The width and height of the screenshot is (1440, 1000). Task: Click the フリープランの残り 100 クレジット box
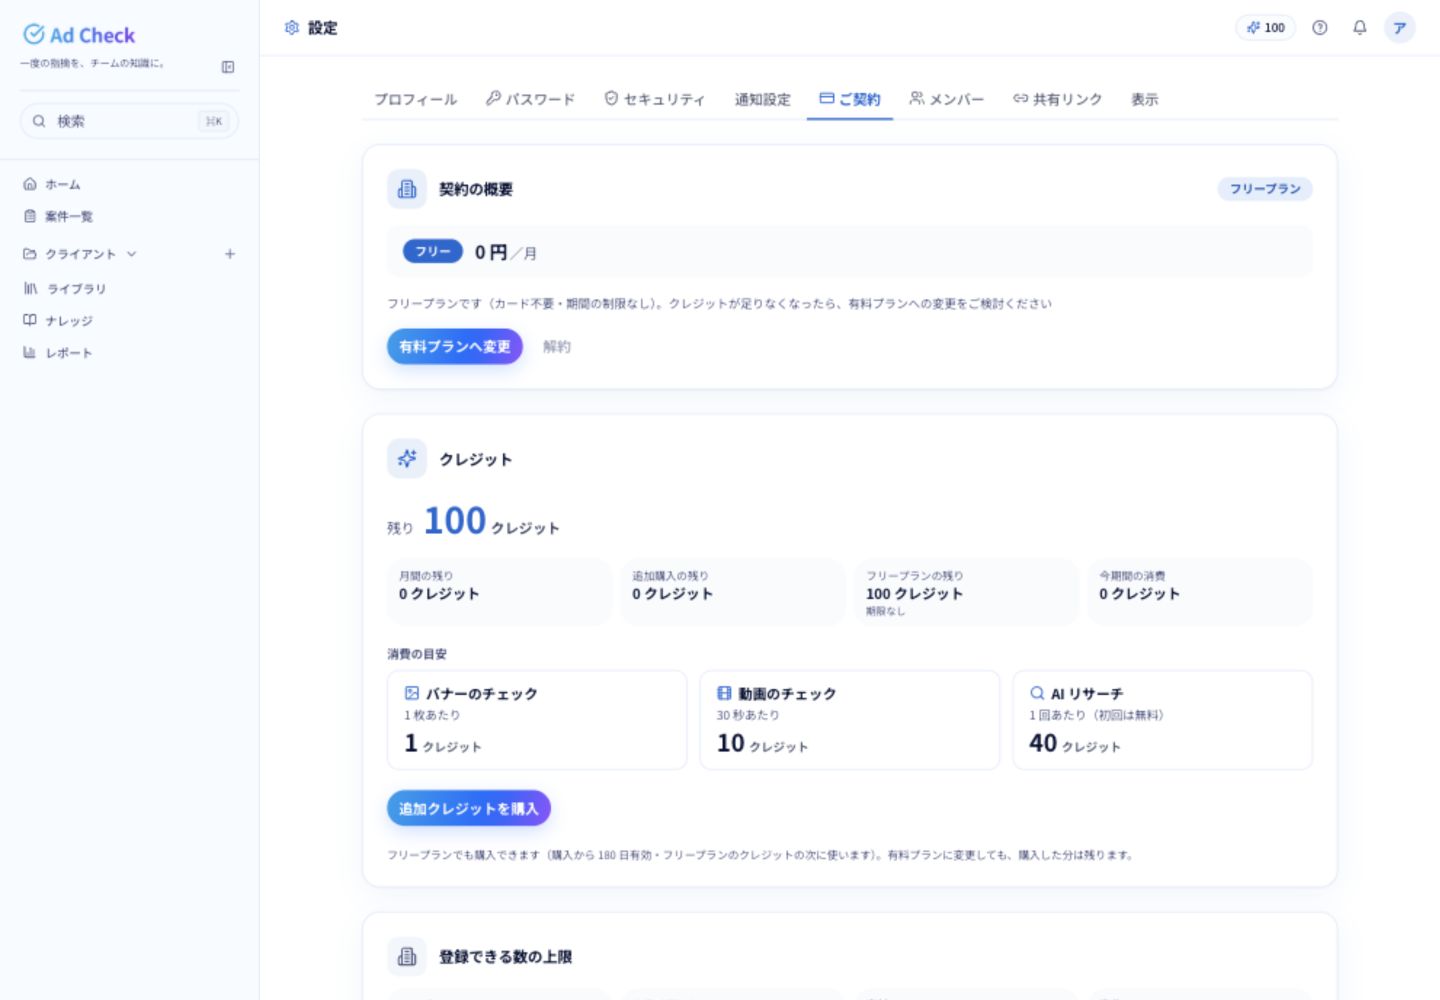coord(966,592)
